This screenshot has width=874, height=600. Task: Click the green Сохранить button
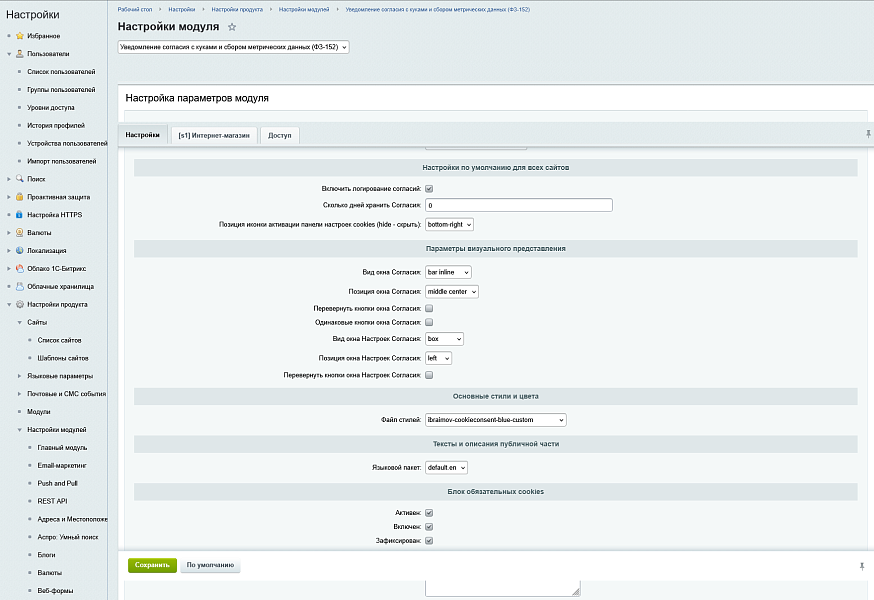[152, 565]
